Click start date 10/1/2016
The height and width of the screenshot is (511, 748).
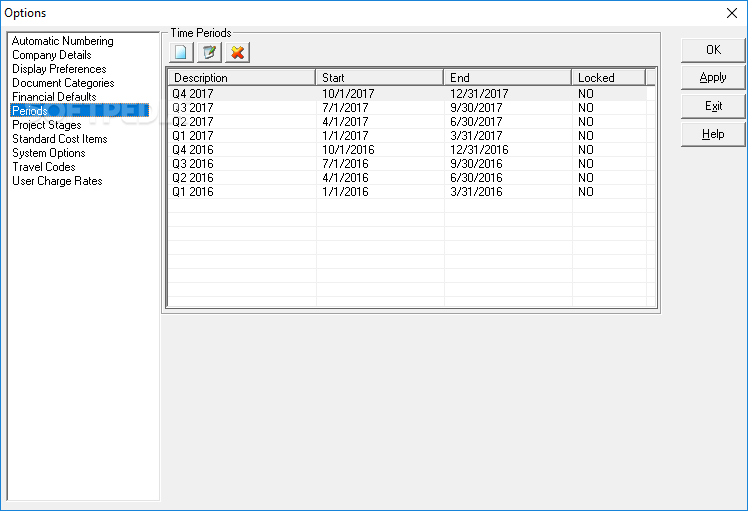pos(348,150)
